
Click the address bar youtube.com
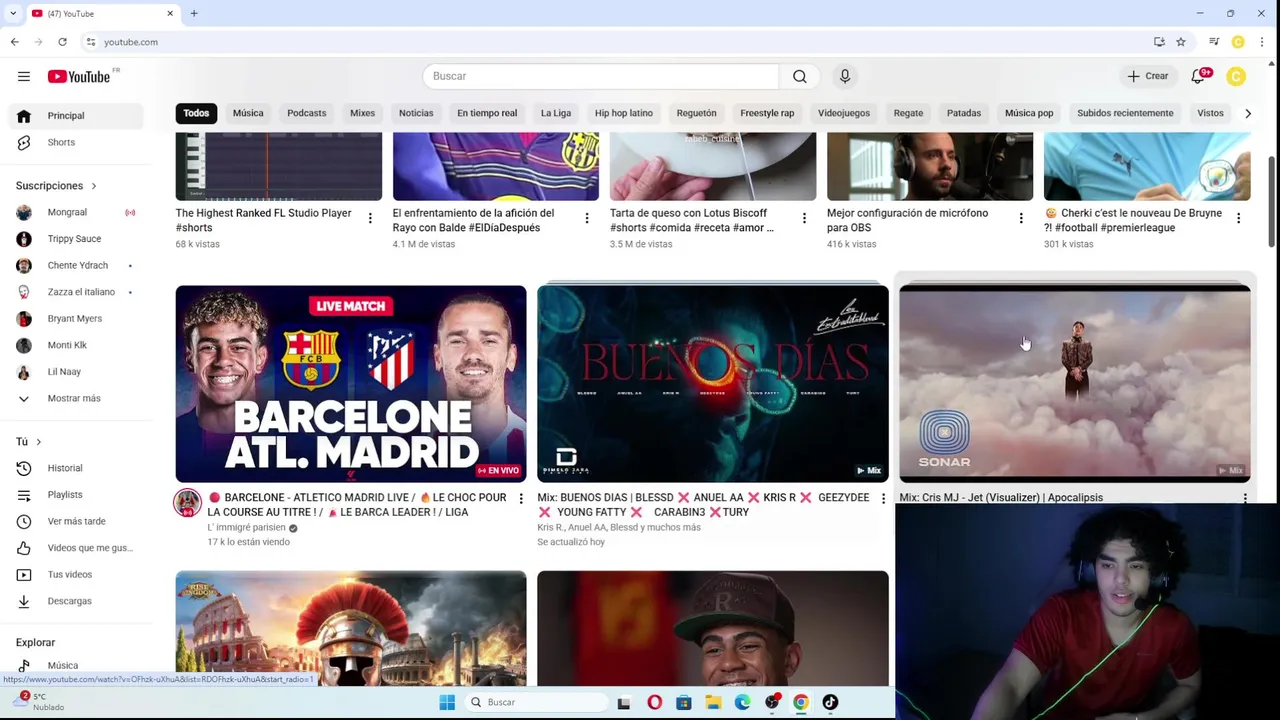point(131,42)
